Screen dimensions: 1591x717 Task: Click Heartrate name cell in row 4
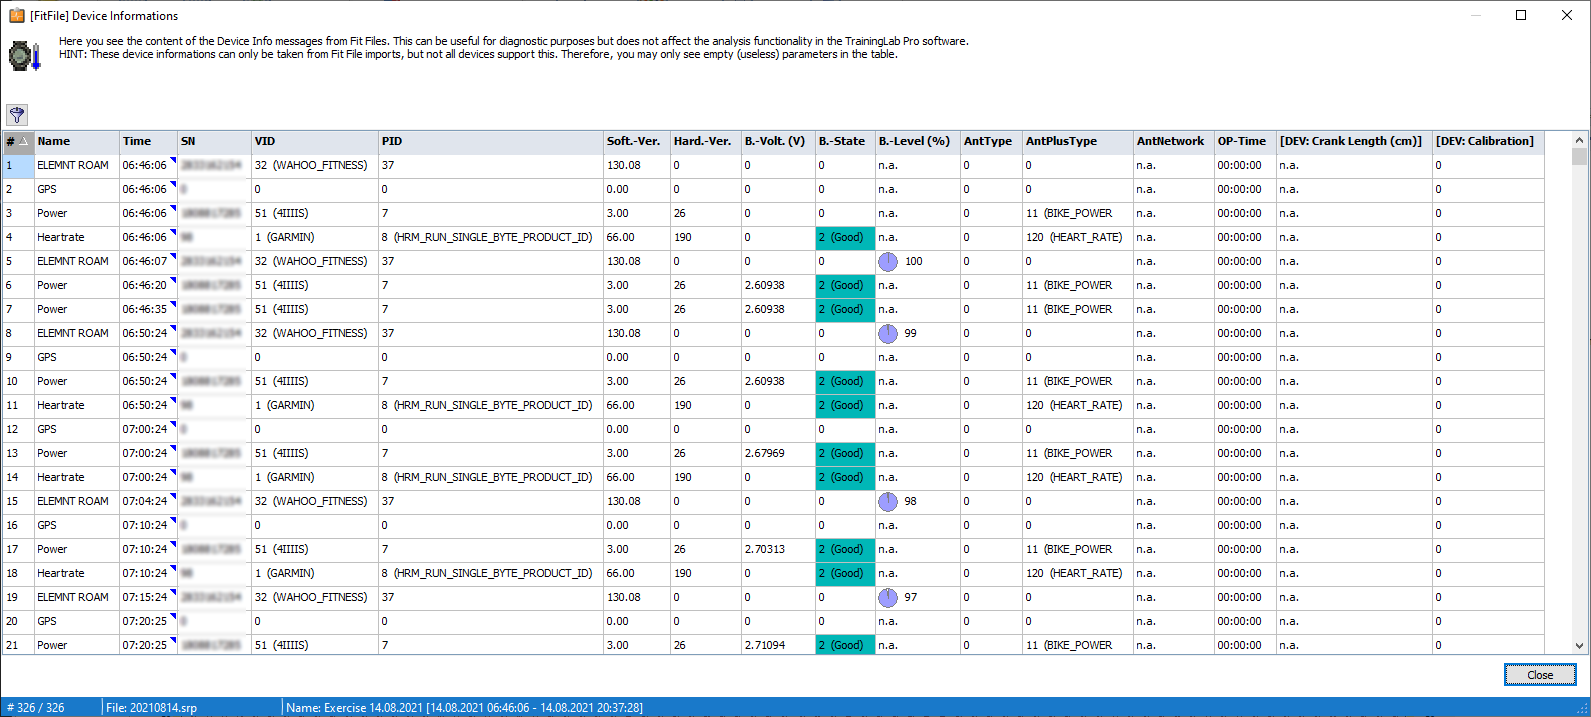[77, 237]
